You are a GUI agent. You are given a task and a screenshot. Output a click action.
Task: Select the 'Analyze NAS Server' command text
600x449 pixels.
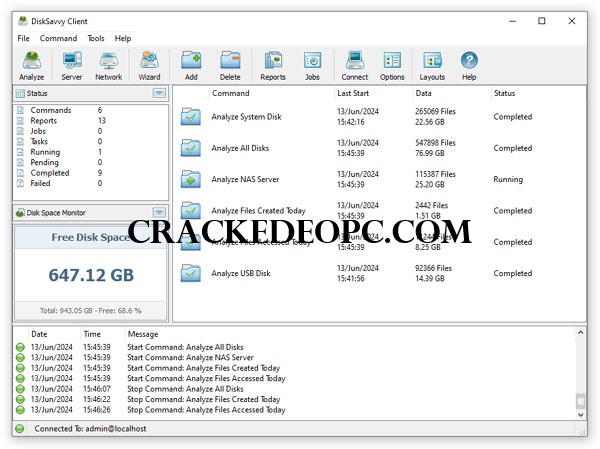click(245, 179)
